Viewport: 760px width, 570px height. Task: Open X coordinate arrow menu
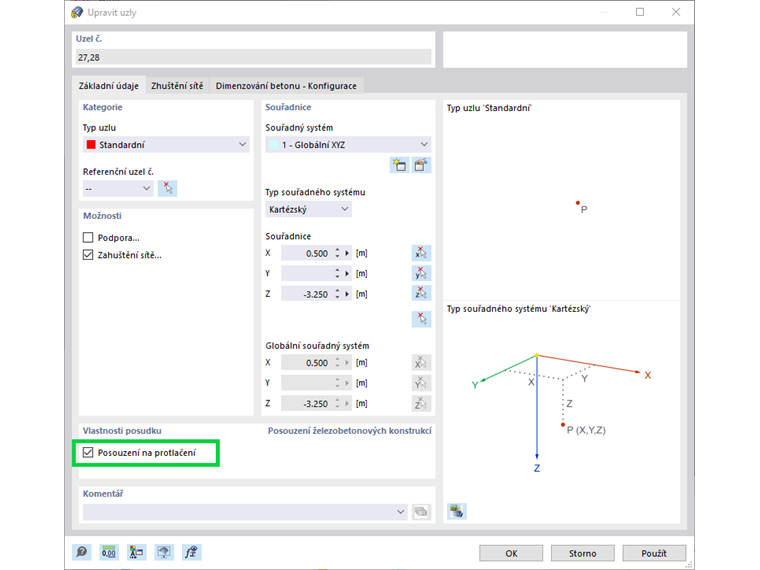click(x=347, y=253)
